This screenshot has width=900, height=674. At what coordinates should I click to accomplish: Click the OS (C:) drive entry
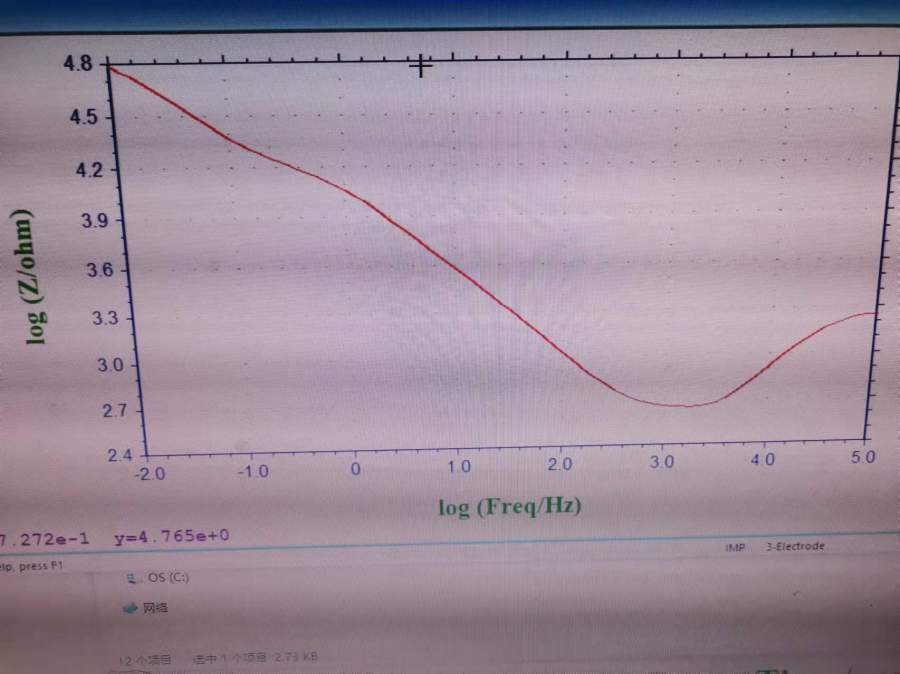(x=158, y=578)
